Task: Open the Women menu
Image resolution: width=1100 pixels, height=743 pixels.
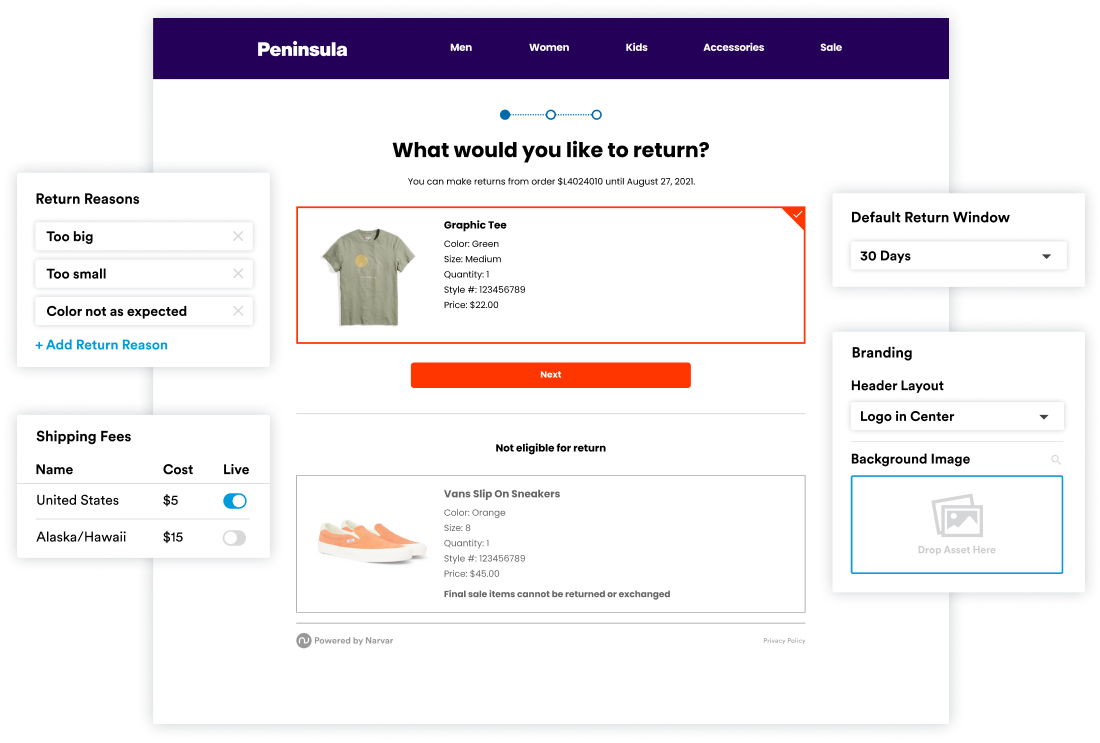Action: coord(549,48)
